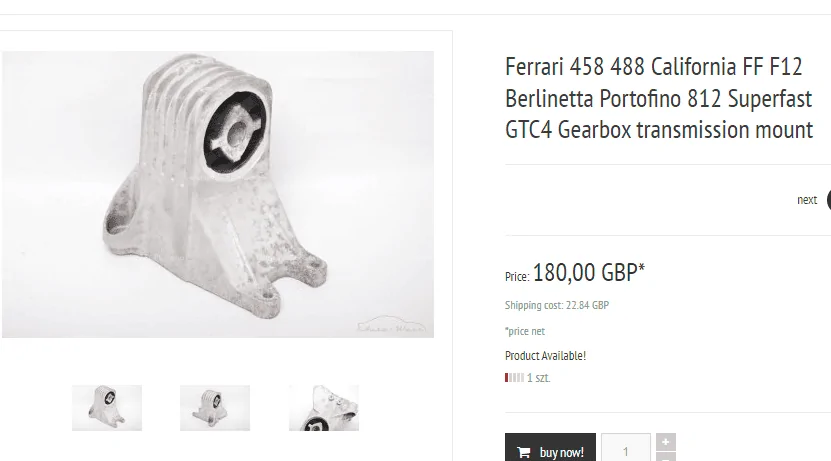
Task: Click the dark next-product arrow circle
Action: 829,200
